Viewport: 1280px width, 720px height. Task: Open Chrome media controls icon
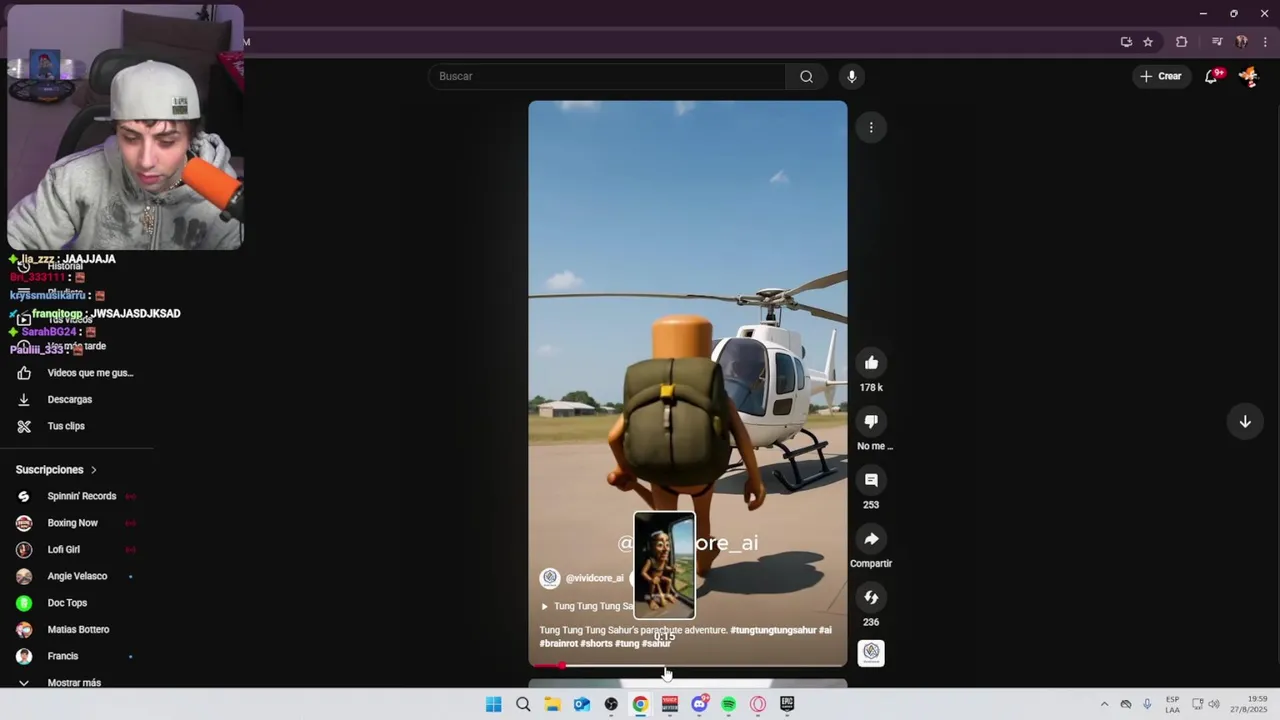pos(1217,42)
